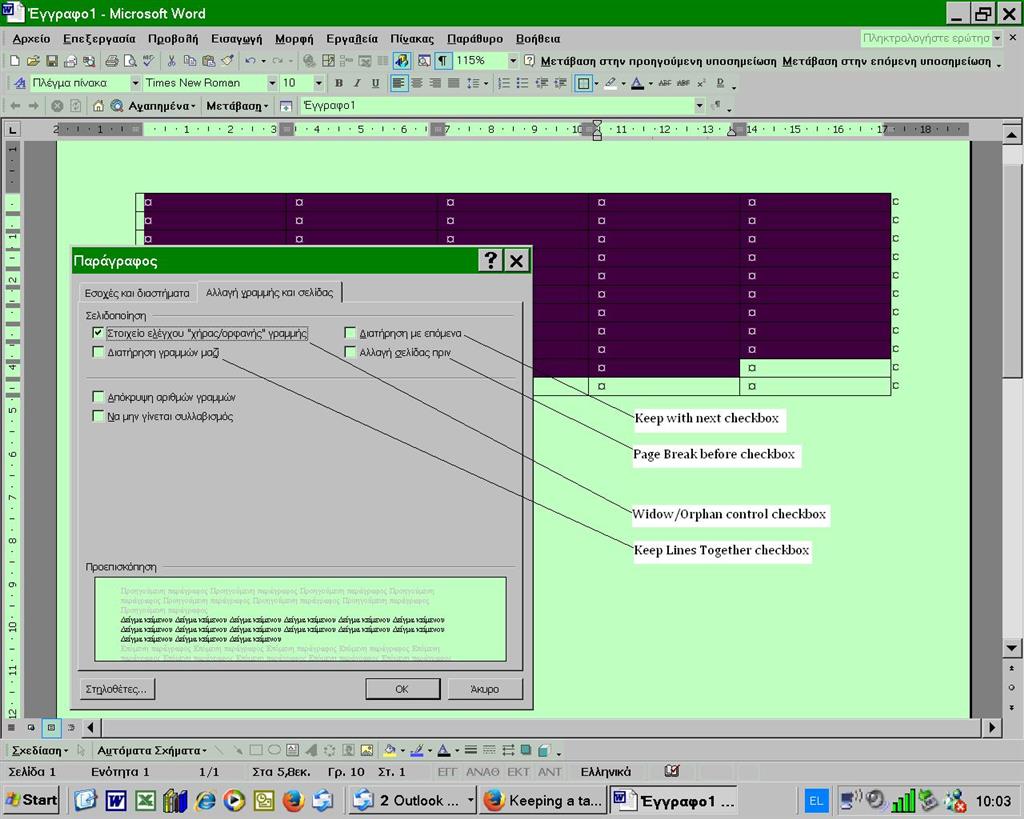
Task: Enable the Keep with next checkbox
Action: point(350,332)
